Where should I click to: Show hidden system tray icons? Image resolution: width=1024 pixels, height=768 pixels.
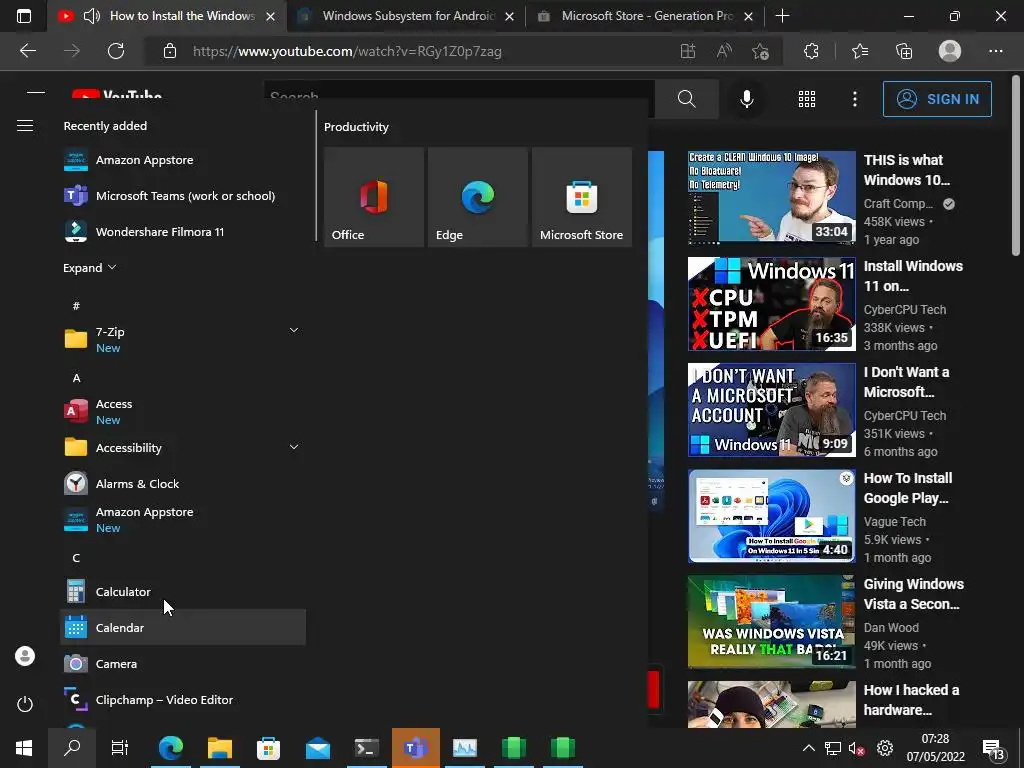808,748
